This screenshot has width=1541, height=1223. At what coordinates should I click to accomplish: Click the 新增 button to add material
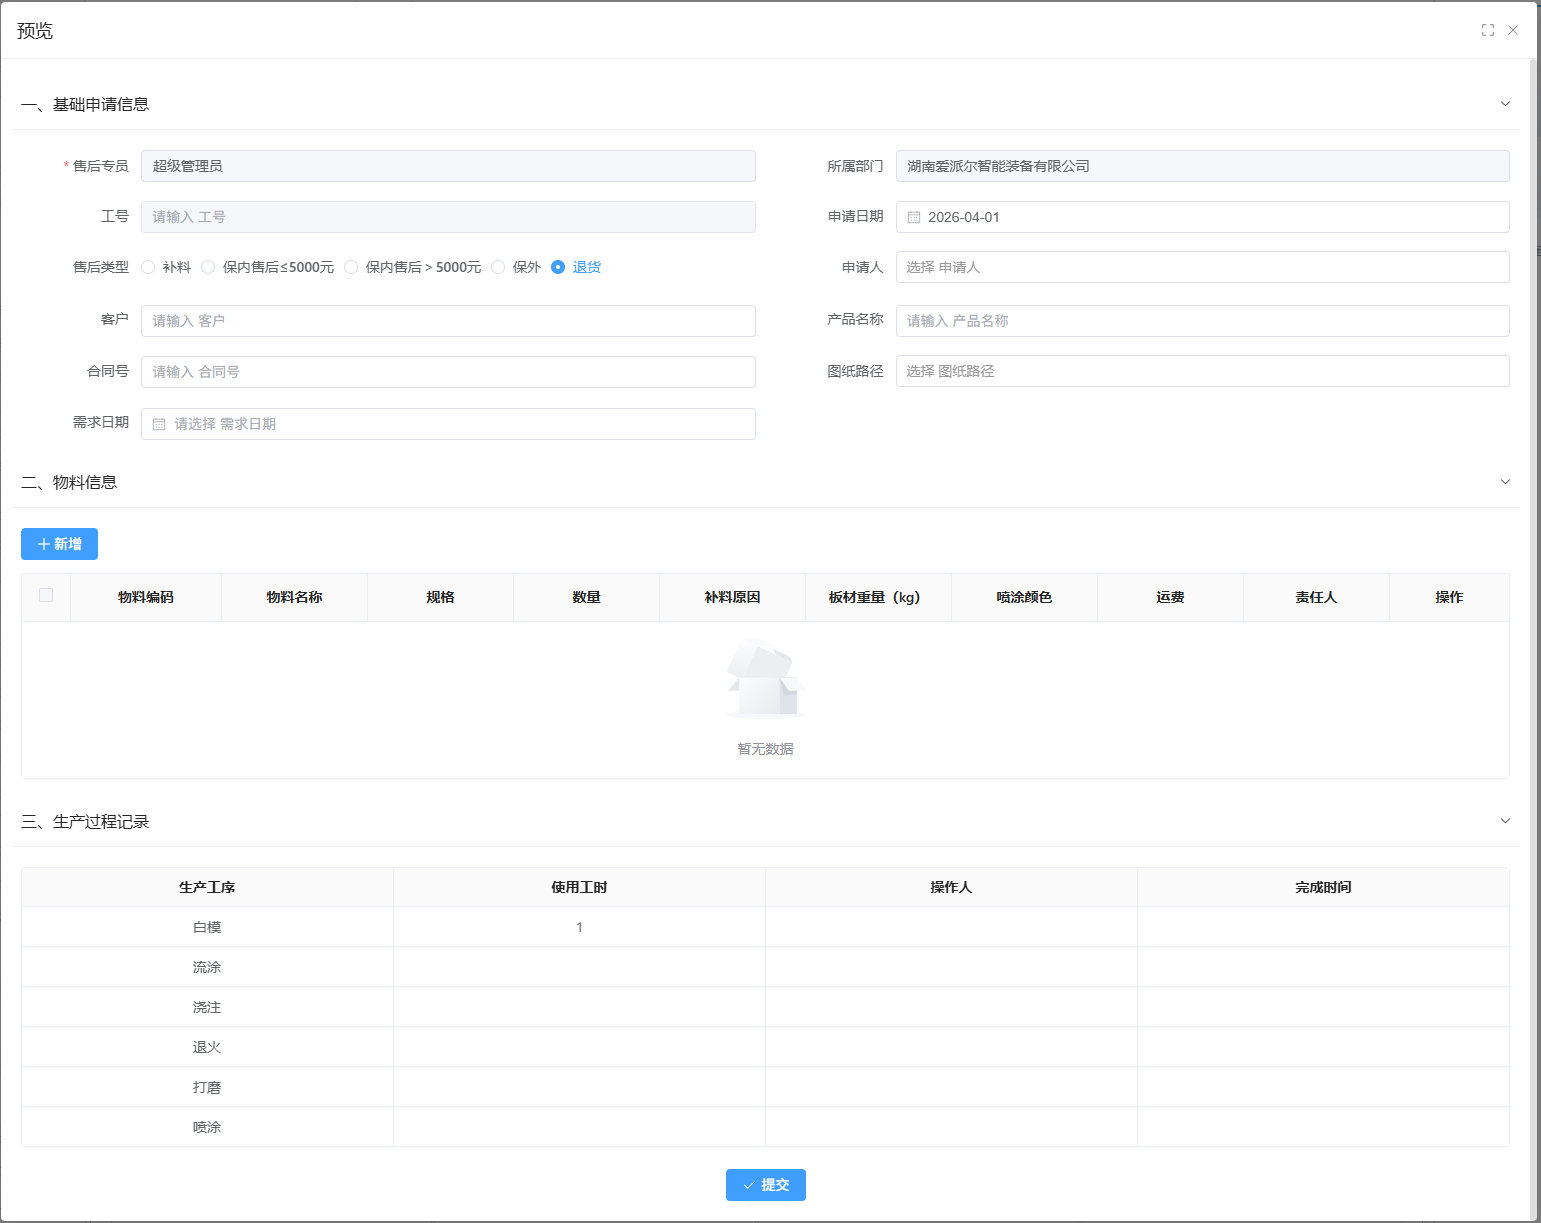coord(59,544)
